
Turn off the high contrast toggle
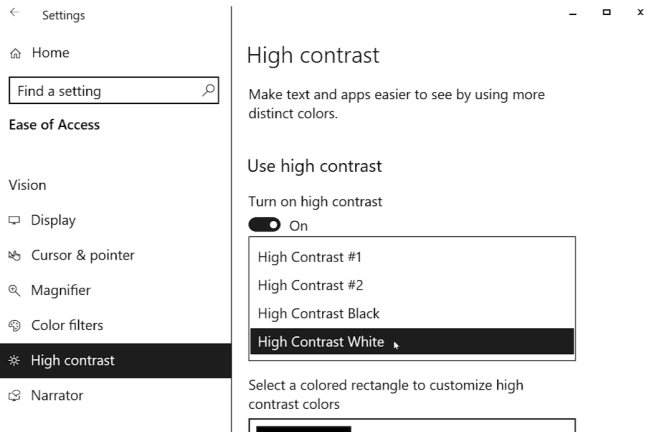(x=264, y=225)
